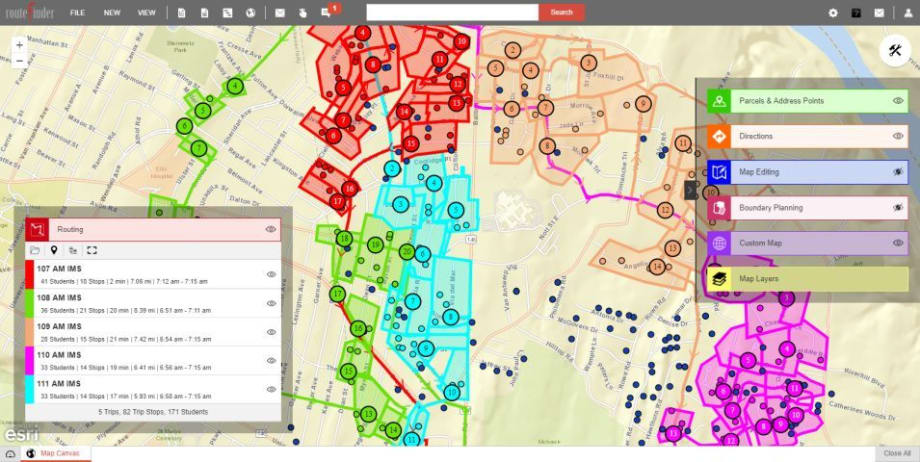920x462 pixels.
Task: Click the Close All button
Action: coord(896,454)
